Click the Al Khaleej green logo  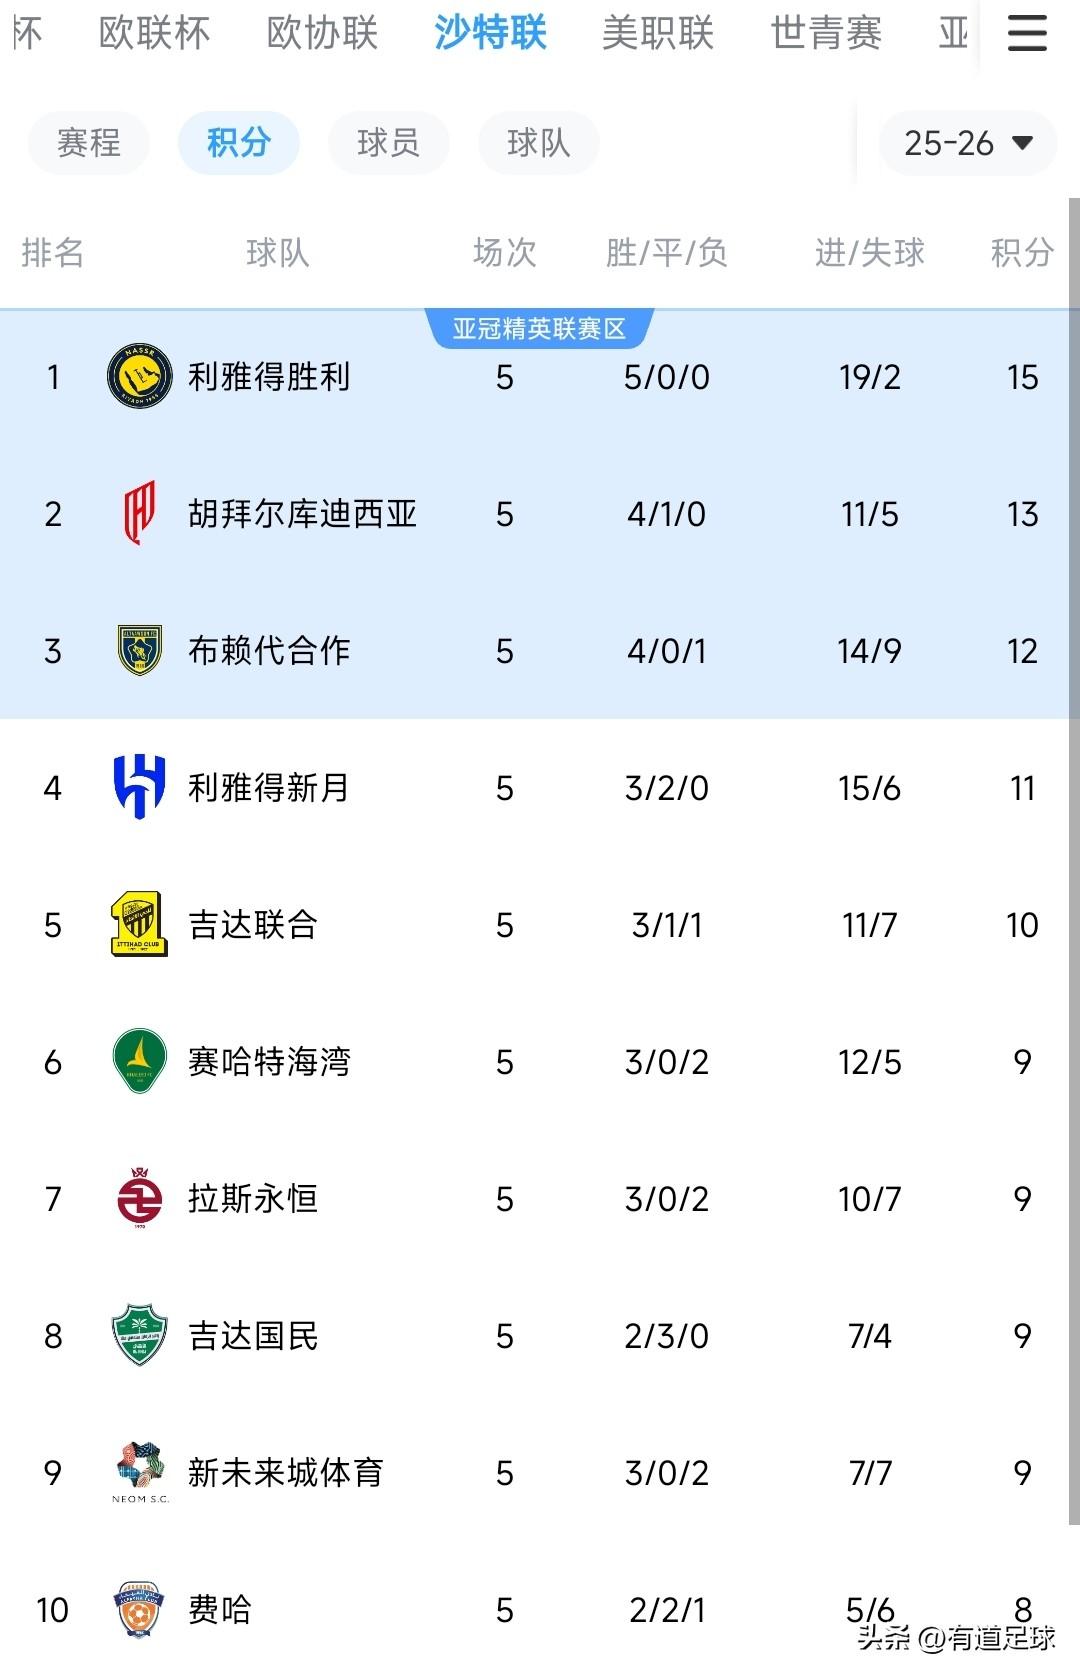tap(139, 1061)
